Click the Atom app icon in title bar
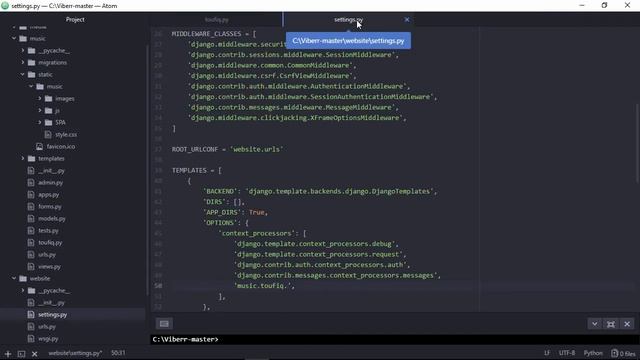This screenshot has width=640, height=360. coord(5,6)
